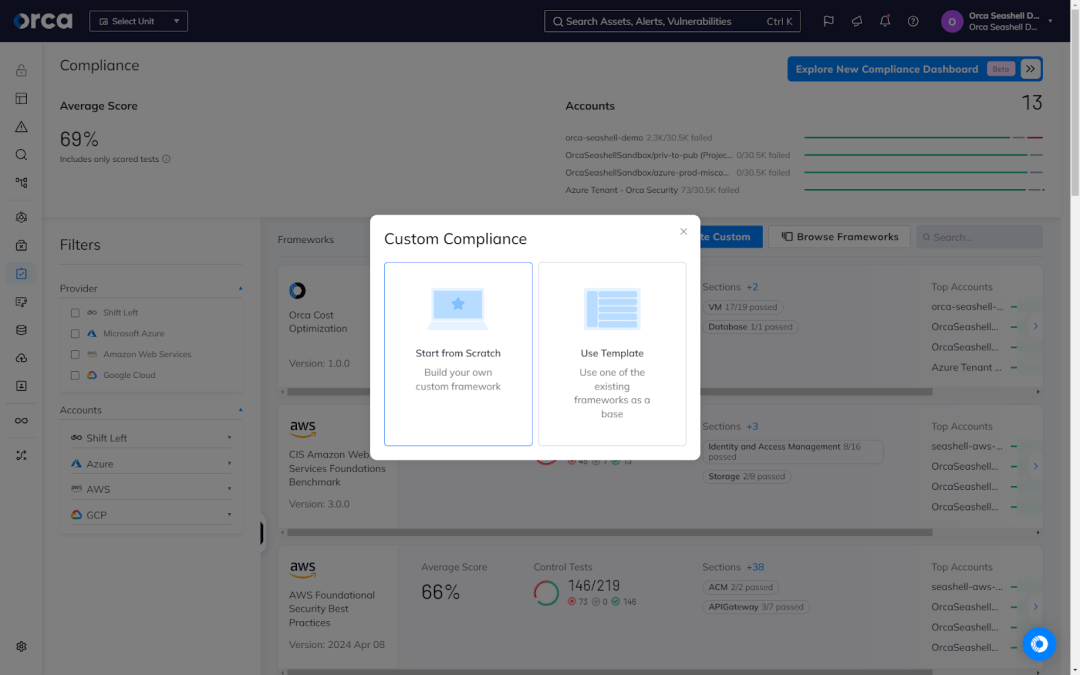Image resolution: width=1080 pixels, height=675 pixels.
Task: Click the flag icon in top bar
Action: click(829, 21)
